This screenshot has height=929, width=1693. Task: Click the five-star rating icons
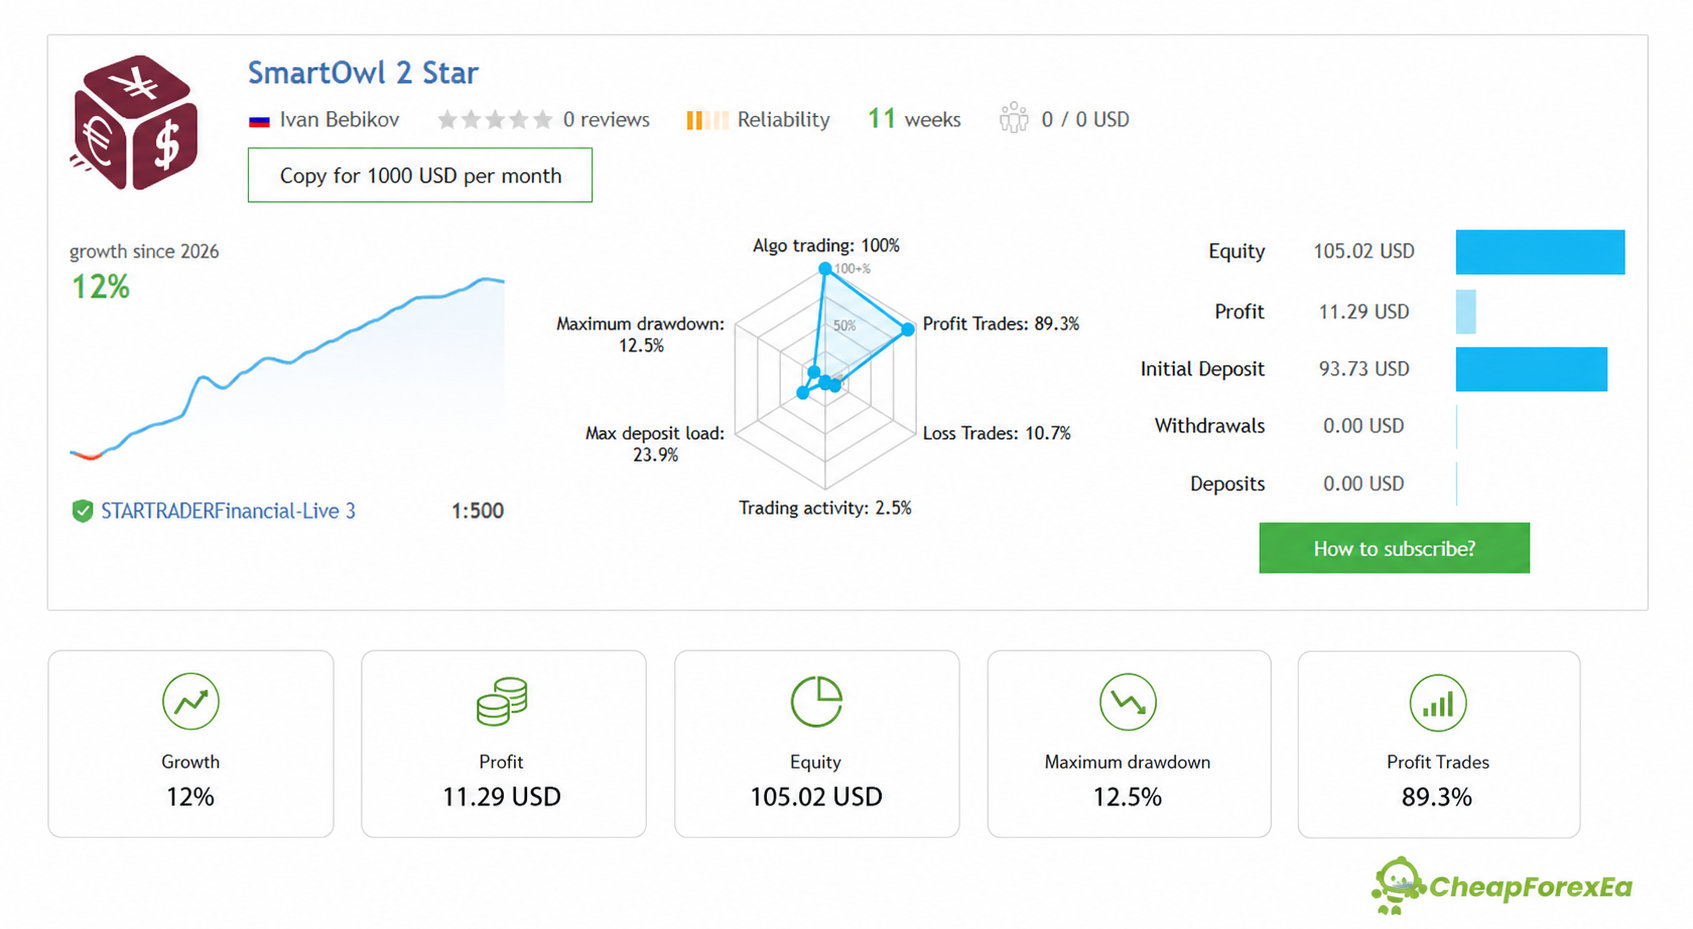[494, 120]
